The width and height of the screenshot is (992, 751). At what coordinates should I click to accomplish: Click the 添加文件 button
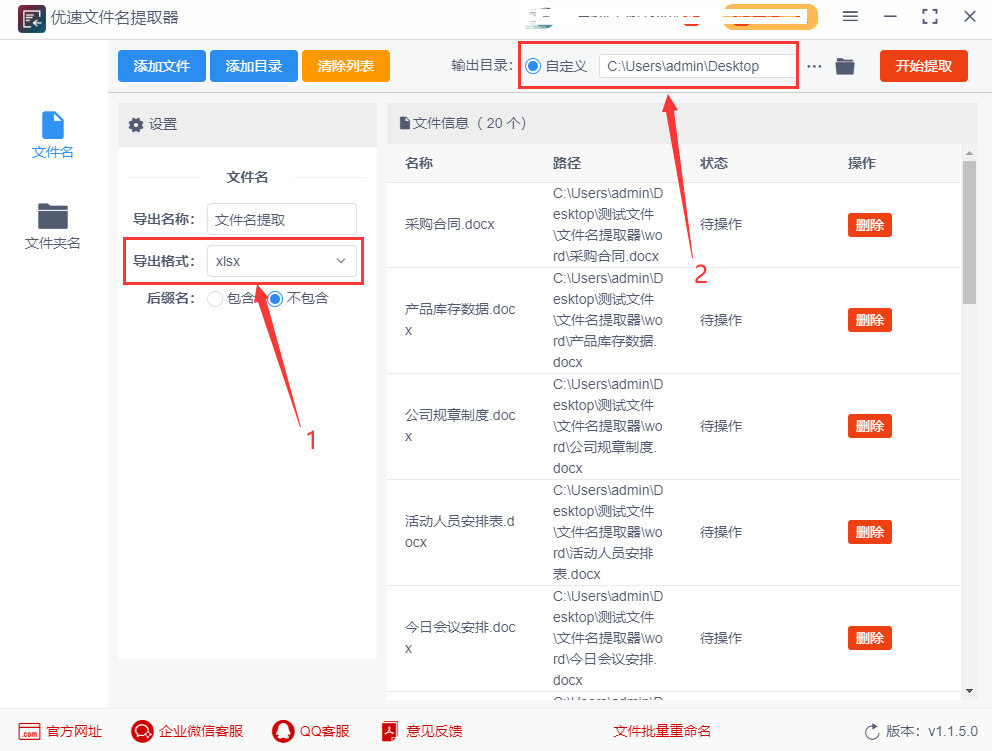pos(162,66)
